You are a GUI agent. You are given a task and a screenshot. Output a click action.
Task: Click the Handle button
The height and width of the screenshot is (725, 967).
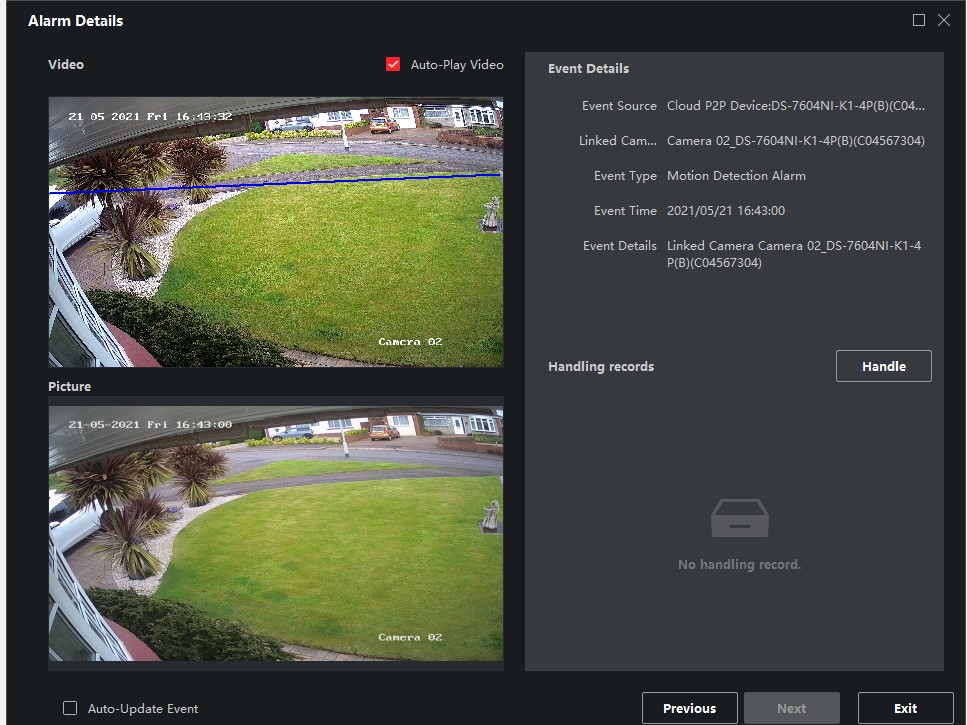coord(883,366)
